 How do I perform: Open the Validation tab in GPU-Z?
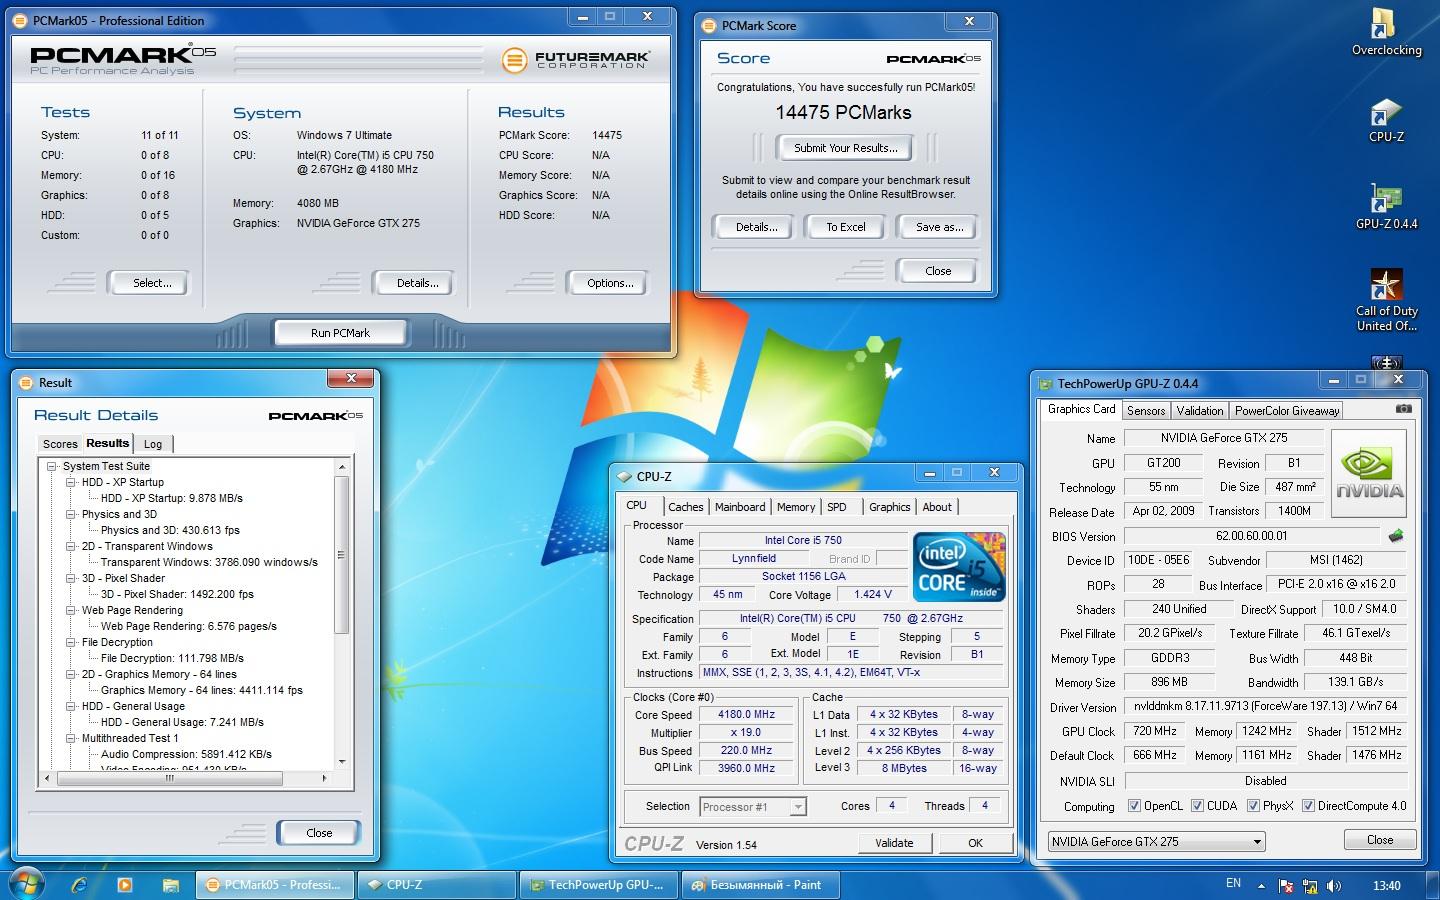[1200, 411]
